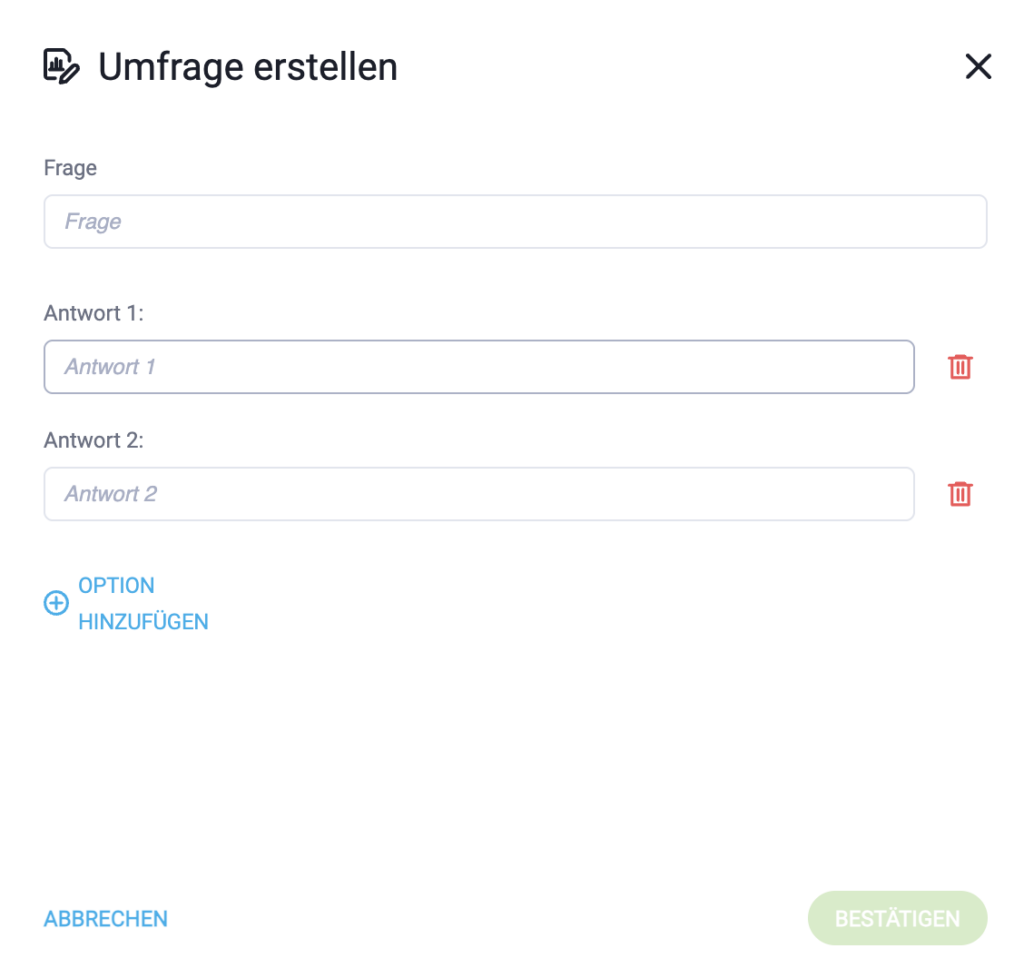The width and height of the screenshot is (1024, 968).
Task: Select the Antwort 2 text field
Action: click(479, 494)
